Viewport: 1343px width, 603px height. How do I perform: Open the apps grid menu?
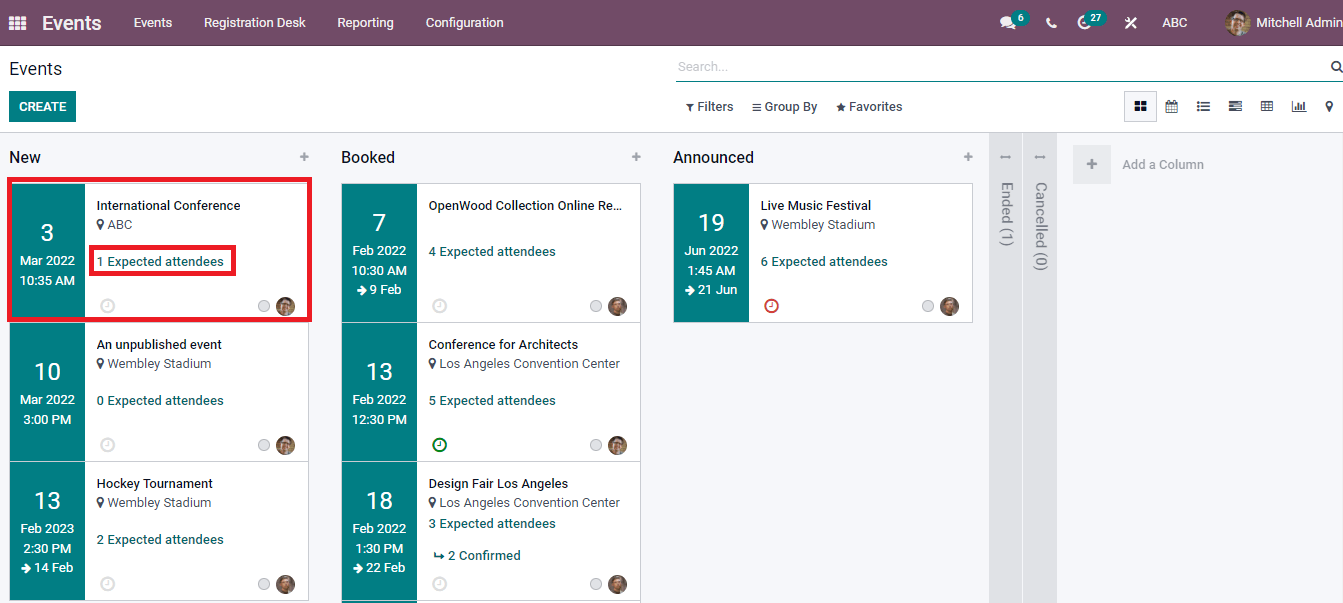point(17,23)
